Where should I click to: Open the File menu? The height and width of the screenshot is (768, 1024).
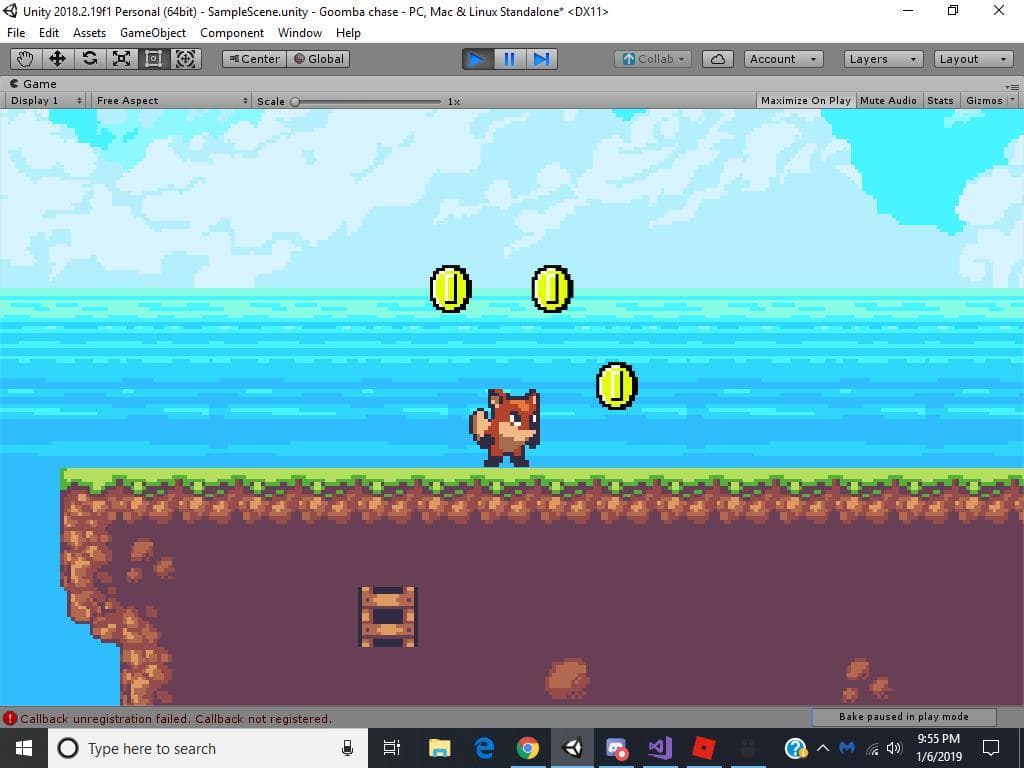click(16, 33)
